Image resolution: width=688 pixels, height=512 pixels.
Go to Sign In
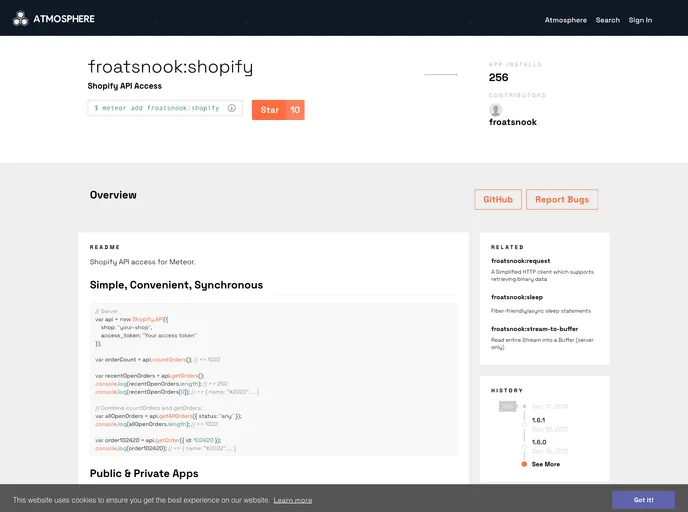click(640, 20)
